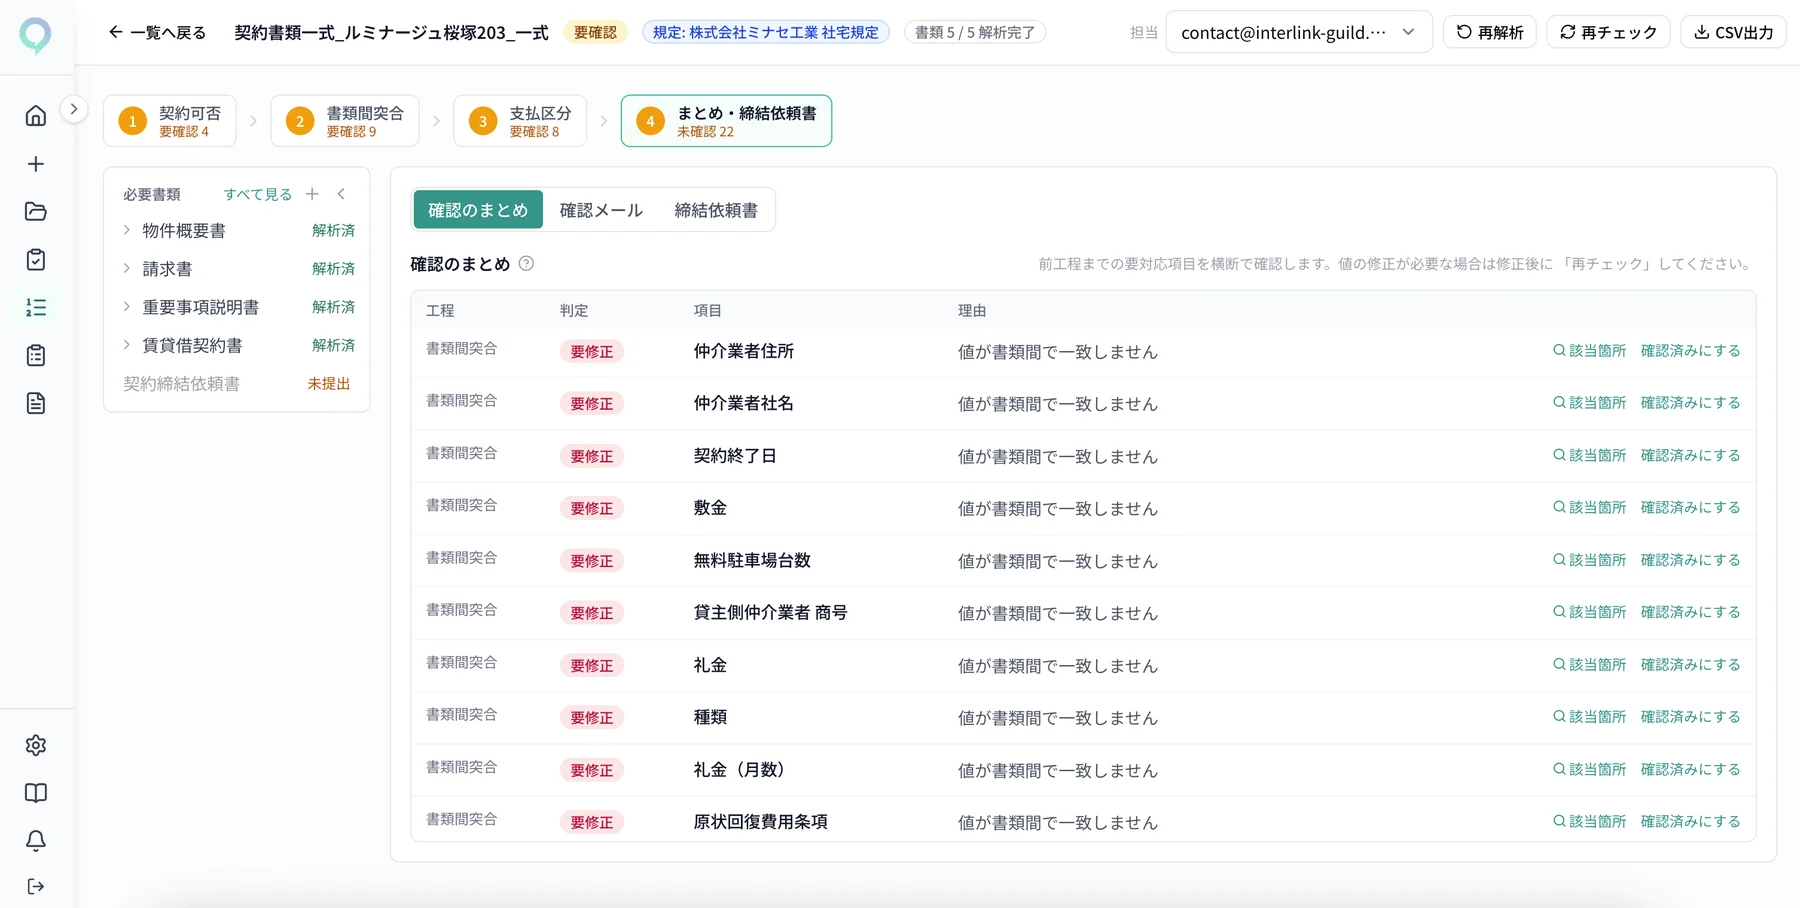This screenshot has width=1800, height=908.
Task: Open settings gear in sidebar
Action: coord(36,745)
